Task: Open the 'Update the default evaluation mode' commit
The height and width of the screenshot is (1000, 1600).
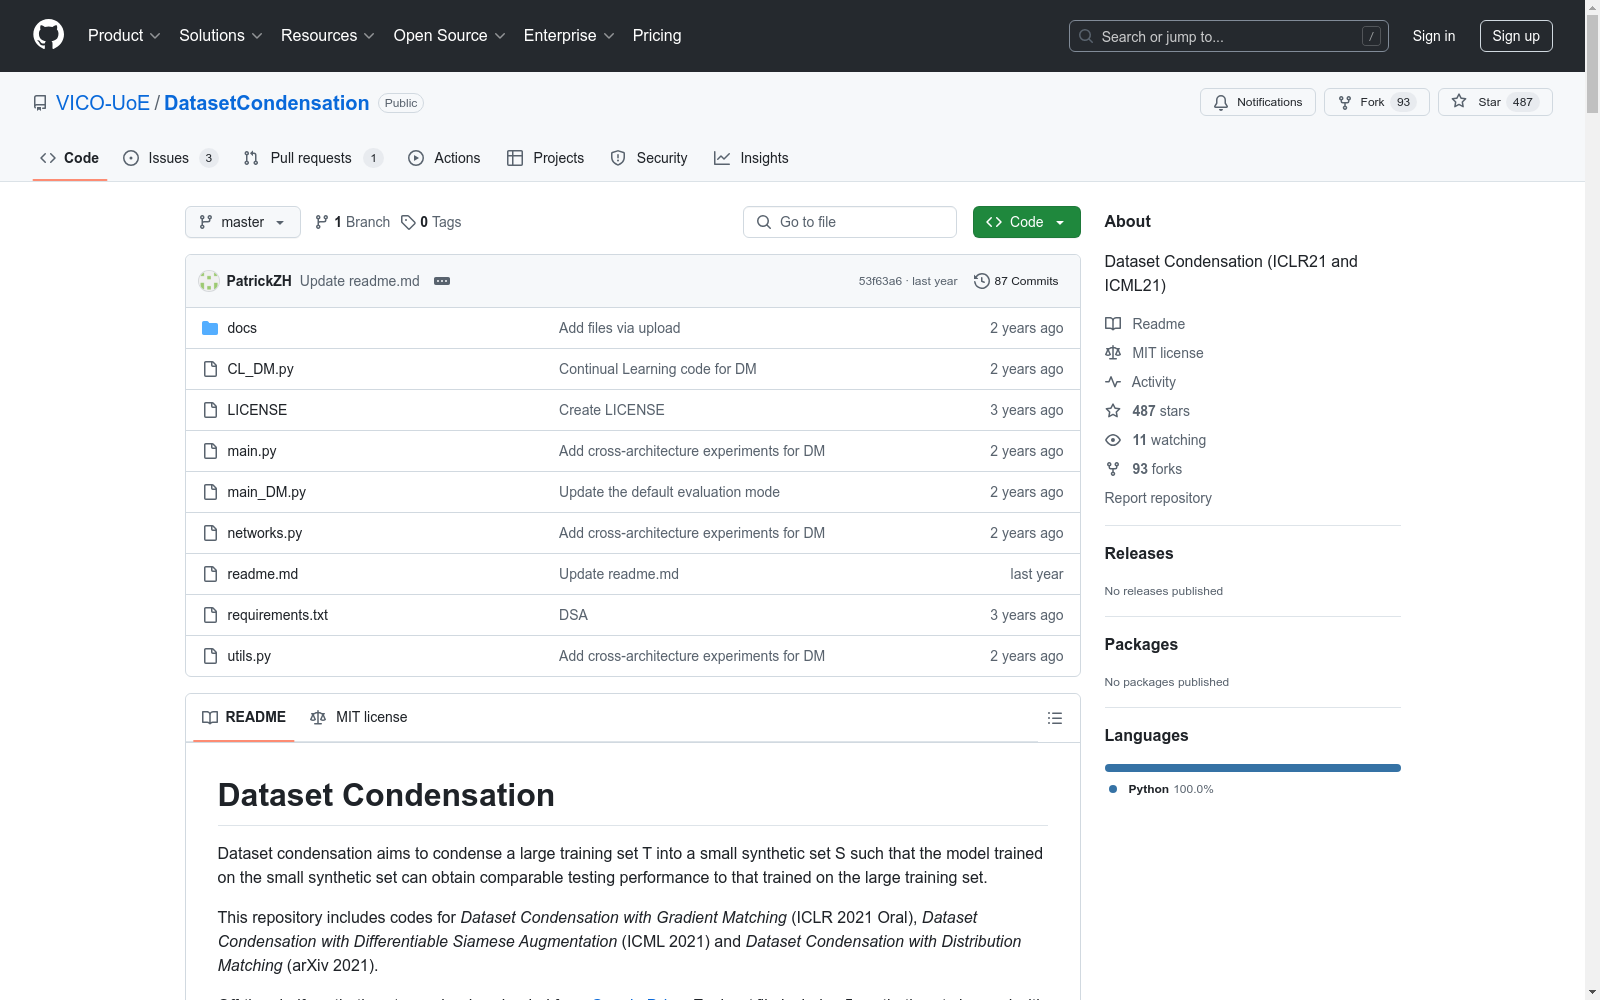Action: pos(669,492)
